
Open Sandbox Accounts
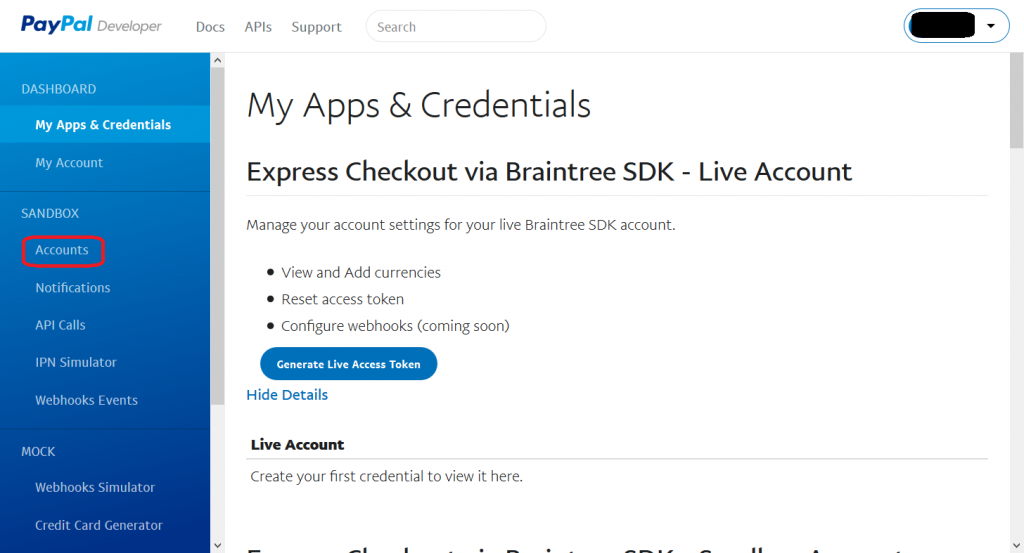coord(62,250)
